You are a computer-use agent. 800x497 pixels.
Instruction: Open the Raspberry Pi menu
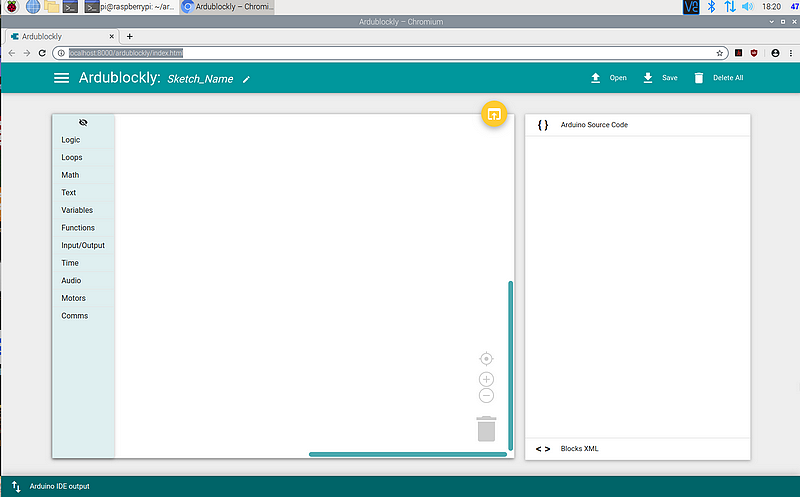(x=11, y=7)
